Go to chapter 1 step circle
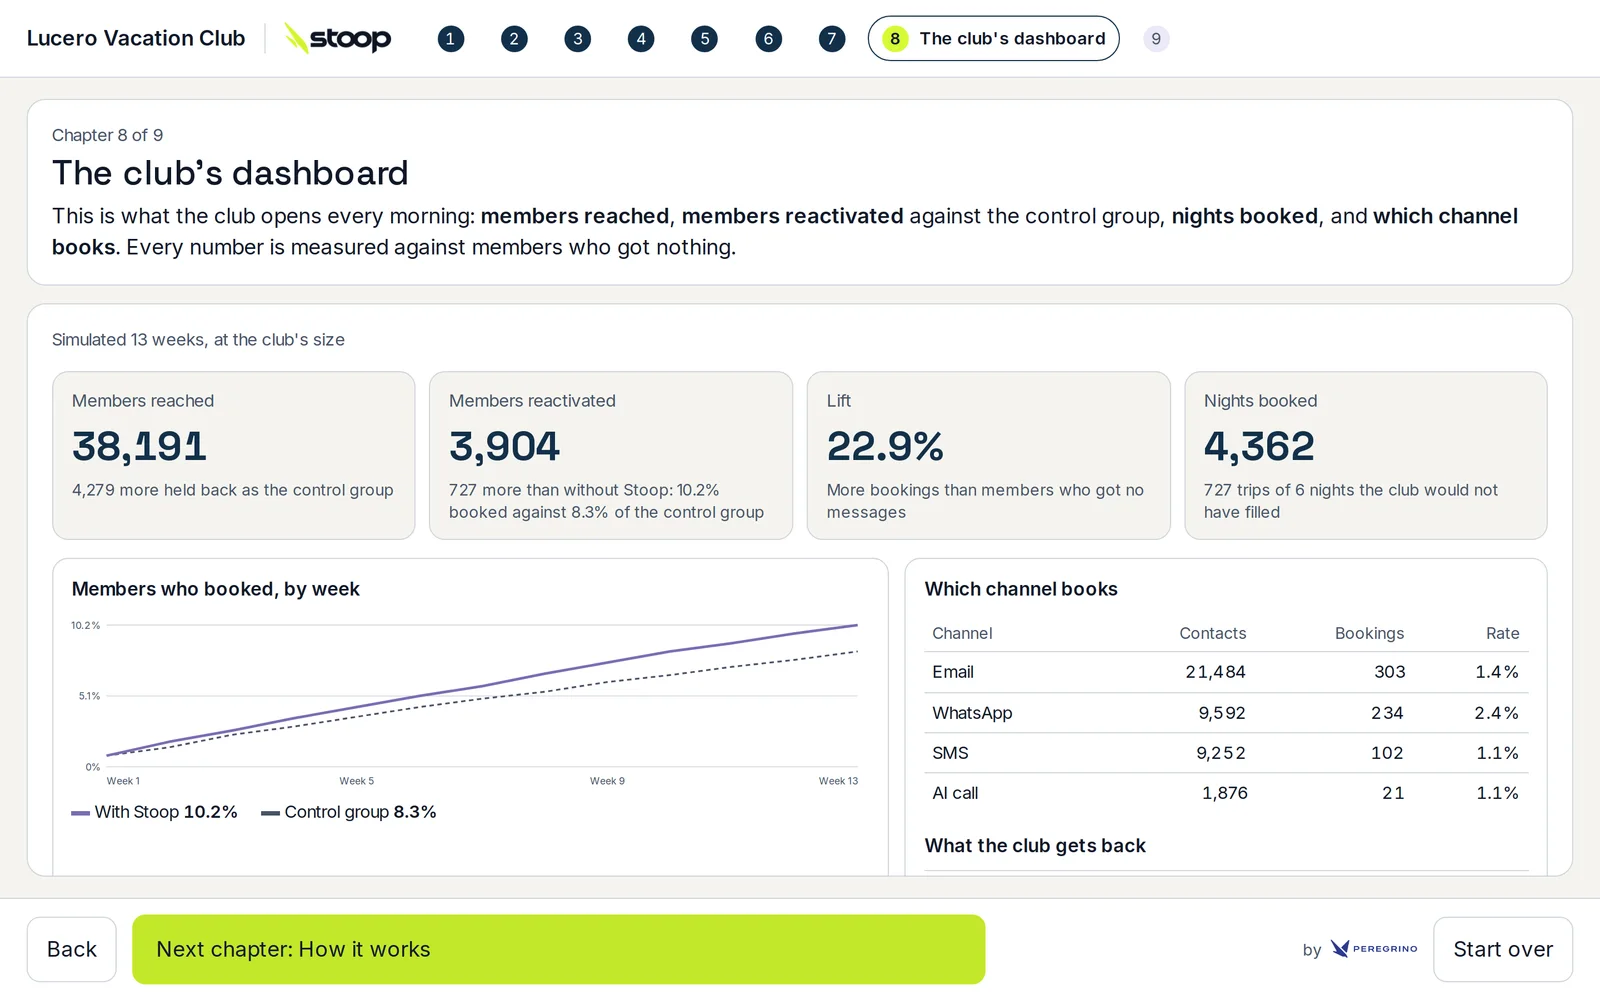 click(450, 39)
